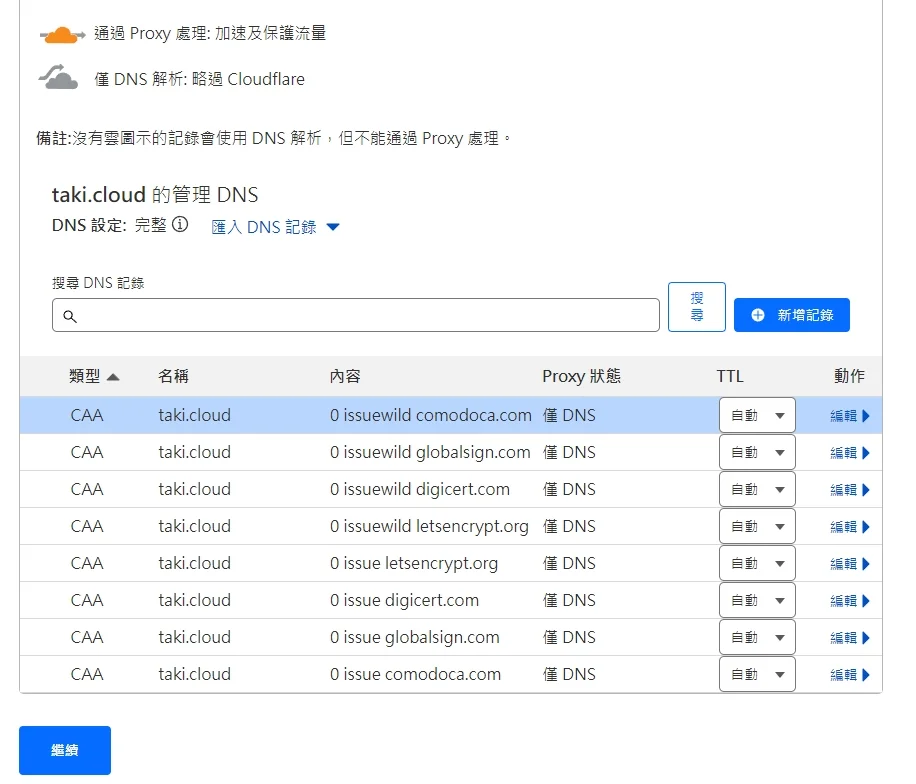
Task: Click the 繼續 button
Action: tap(65, 750)
